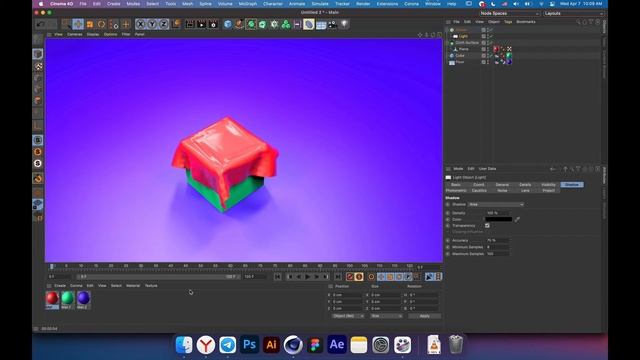Click the blue Cube primitive icon
This screenshot has width=640, height=360.
click(228, 24)
